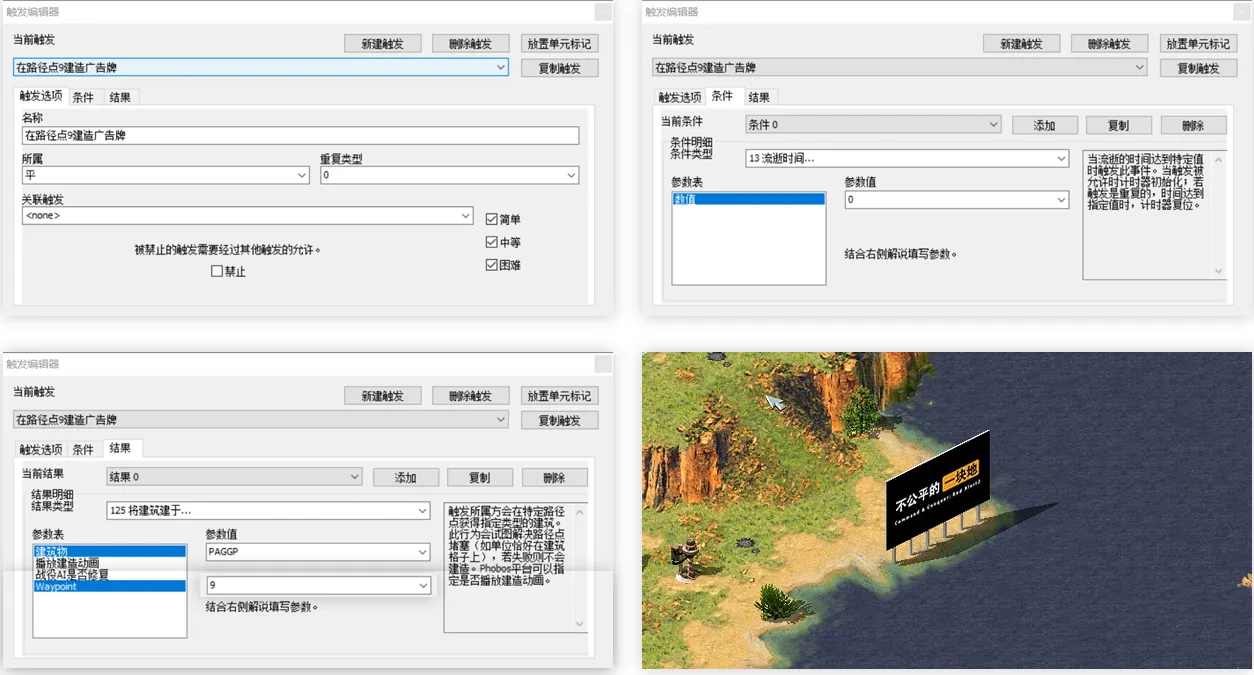Click 放置单元标记 in the window with 当前结果
The width and height of the screenshot is (1254, 675).
tap(559, 395)
